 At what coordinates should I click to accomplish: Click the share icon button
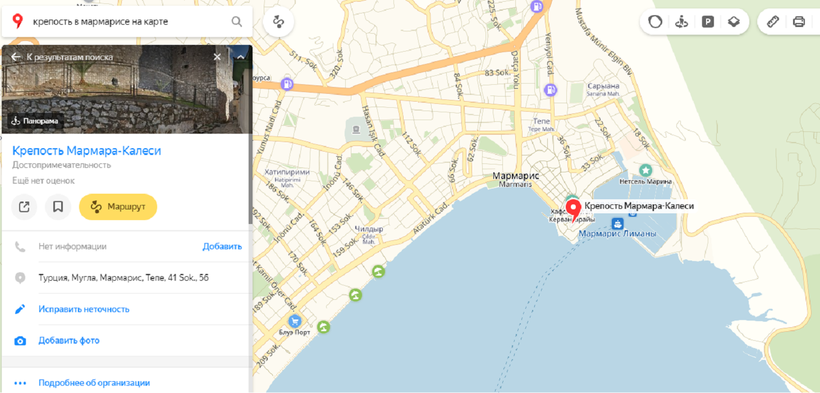24,207
